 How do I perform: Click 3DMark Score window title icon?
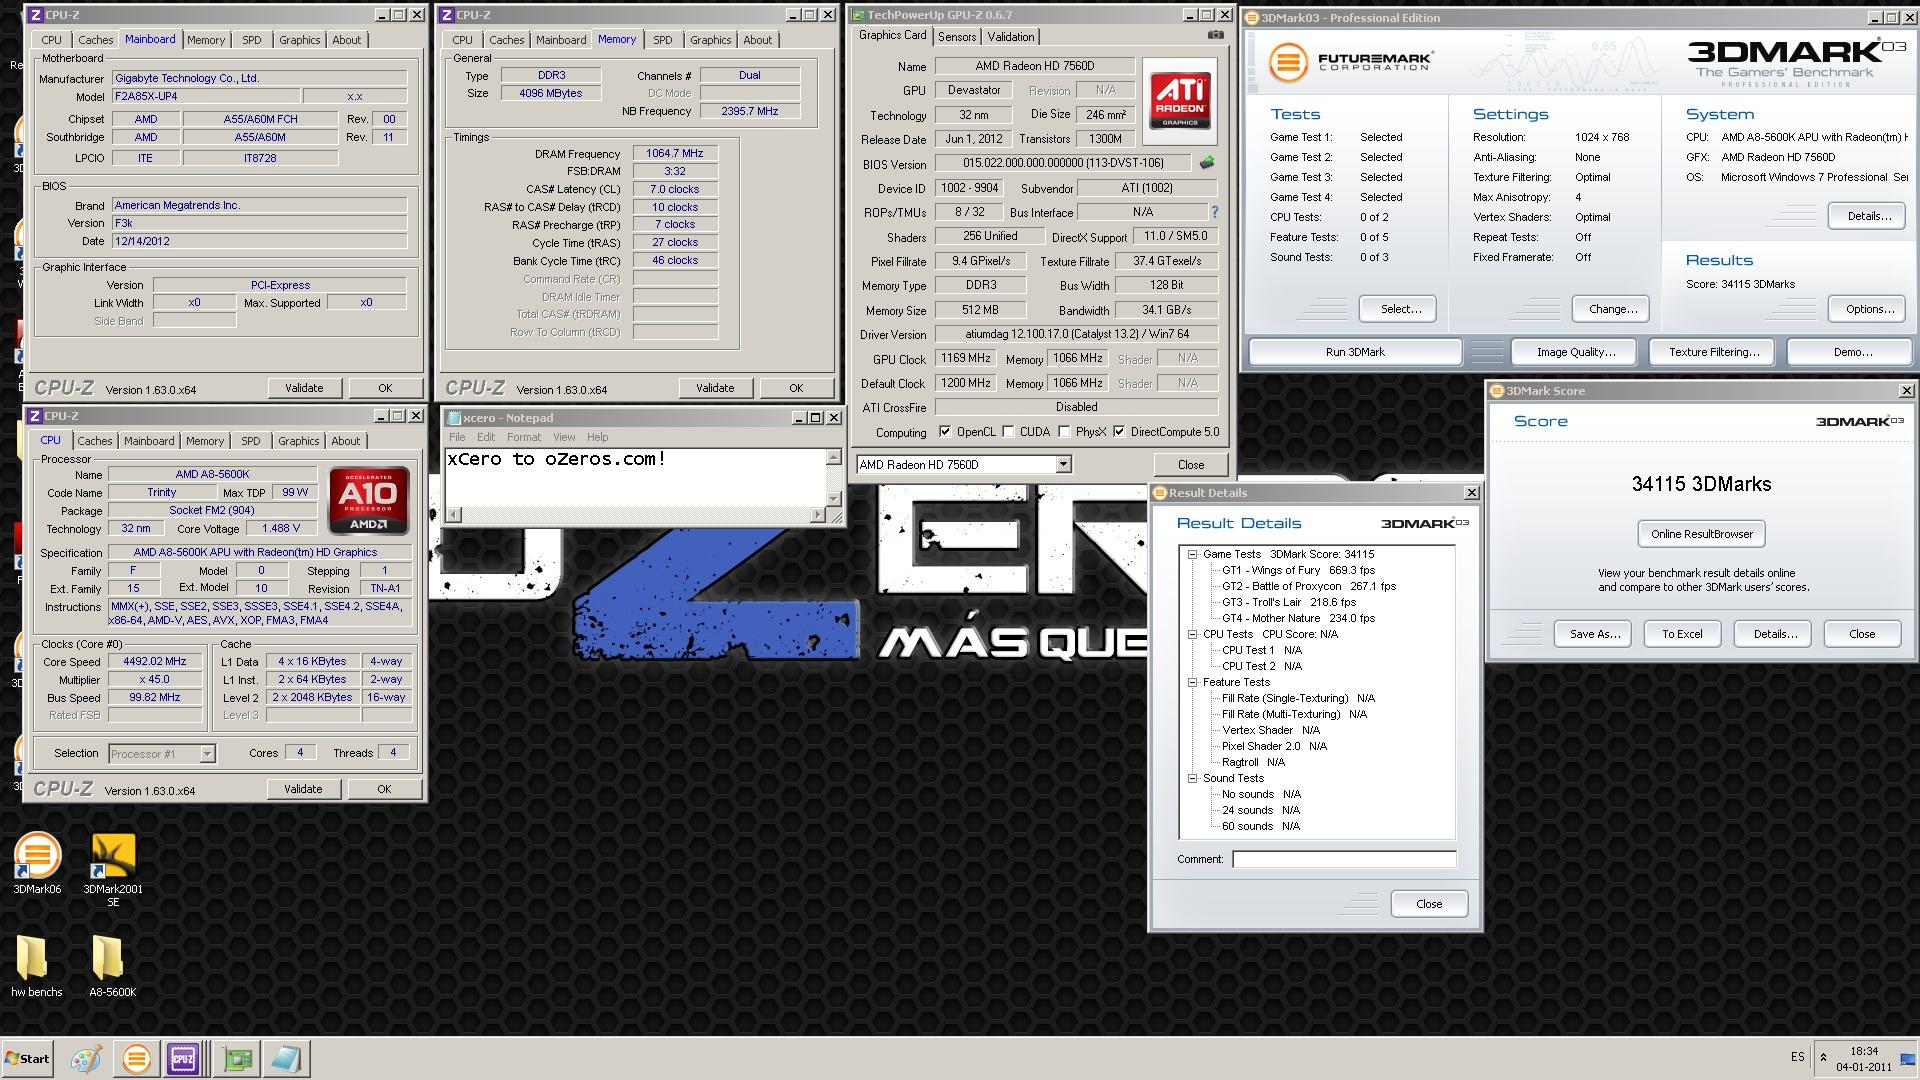pyautogui.click(x=1497, y=391)
